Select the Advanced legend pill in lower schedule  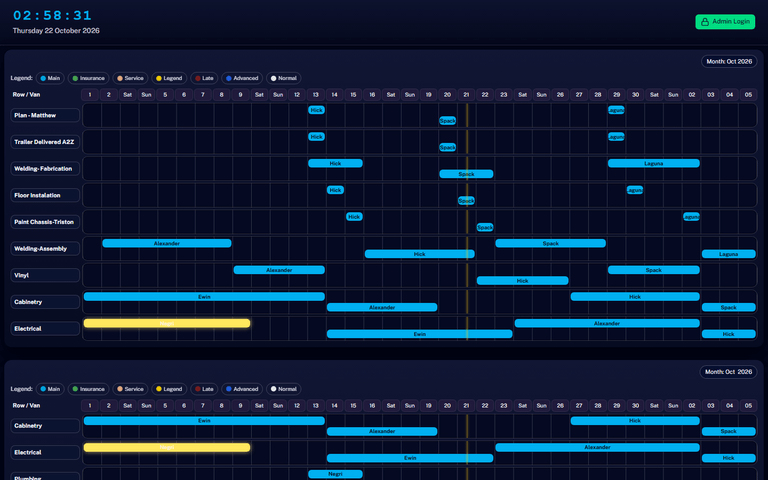click(242, 389)
